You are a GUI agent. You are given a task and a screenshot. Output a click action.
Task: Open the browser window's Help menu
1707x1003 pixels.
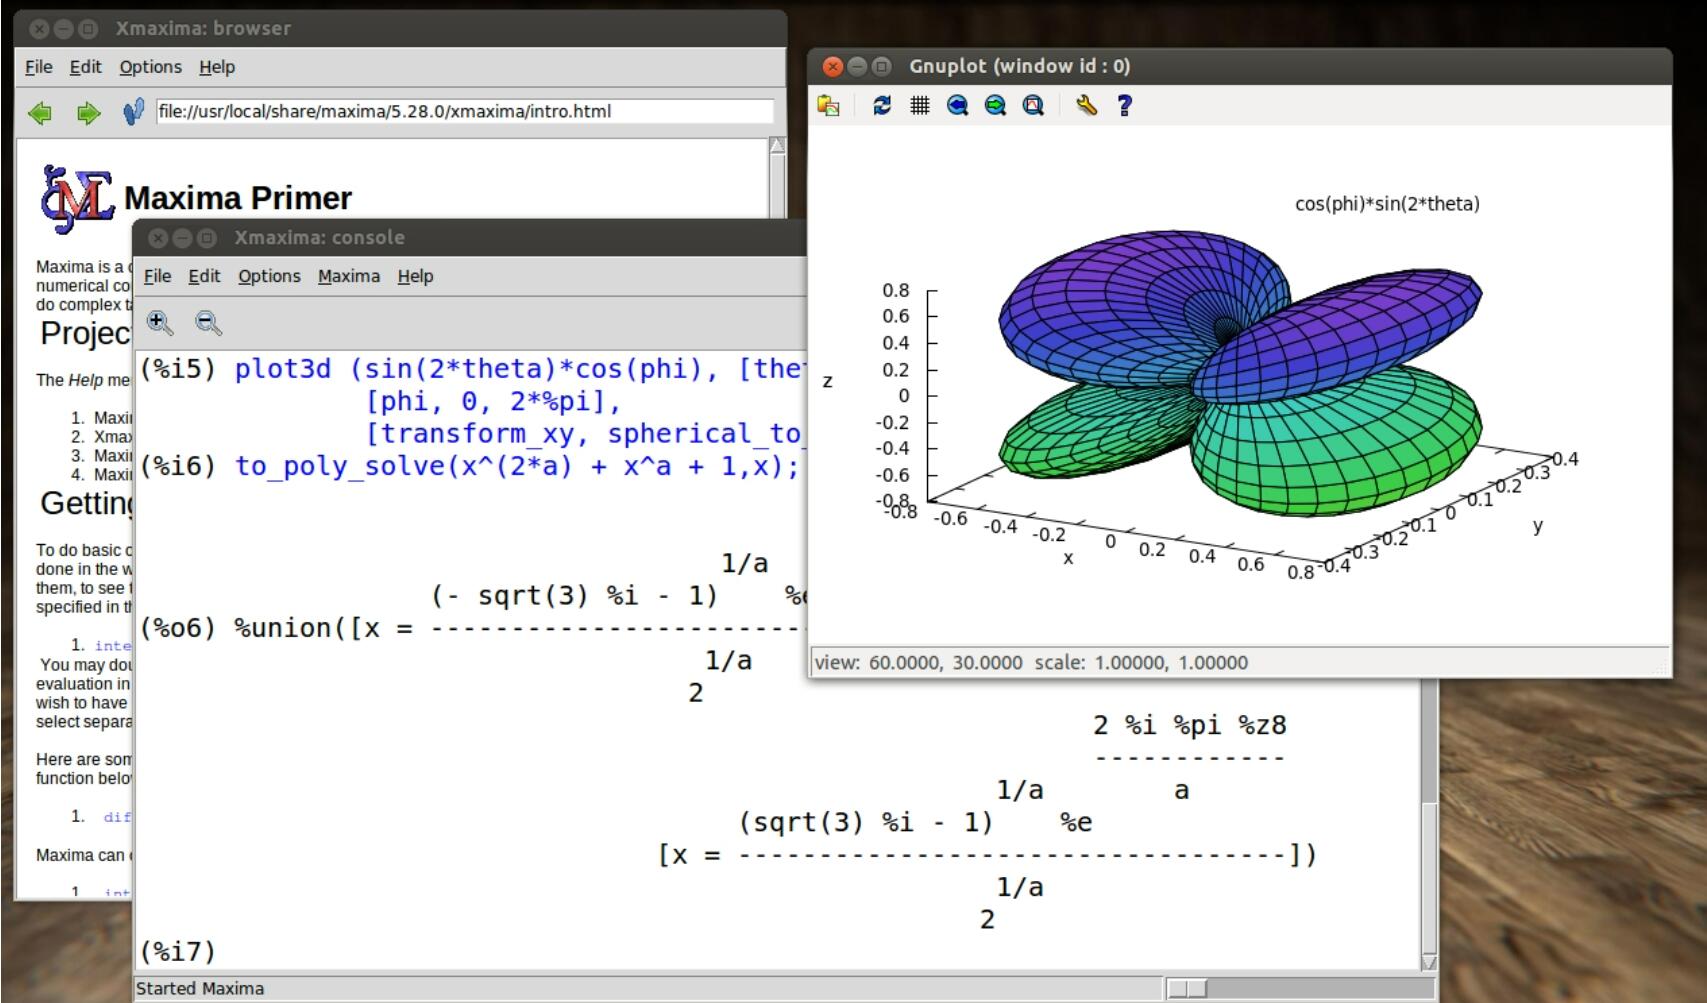(x=217, y=67)
